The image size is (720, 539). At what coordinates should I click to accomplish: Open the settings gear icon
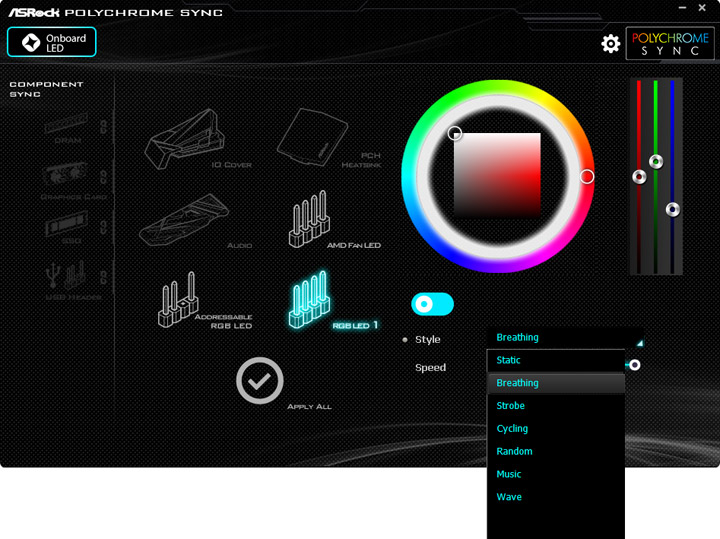610,44
